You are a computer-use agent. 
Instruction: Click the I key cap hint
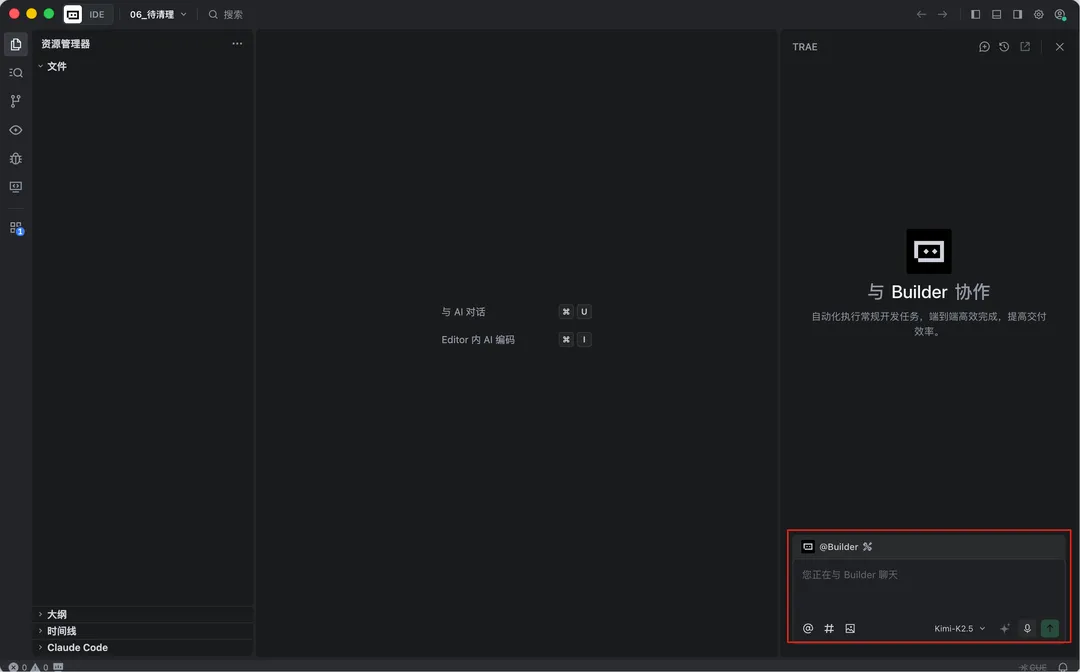tap(584, 339)
